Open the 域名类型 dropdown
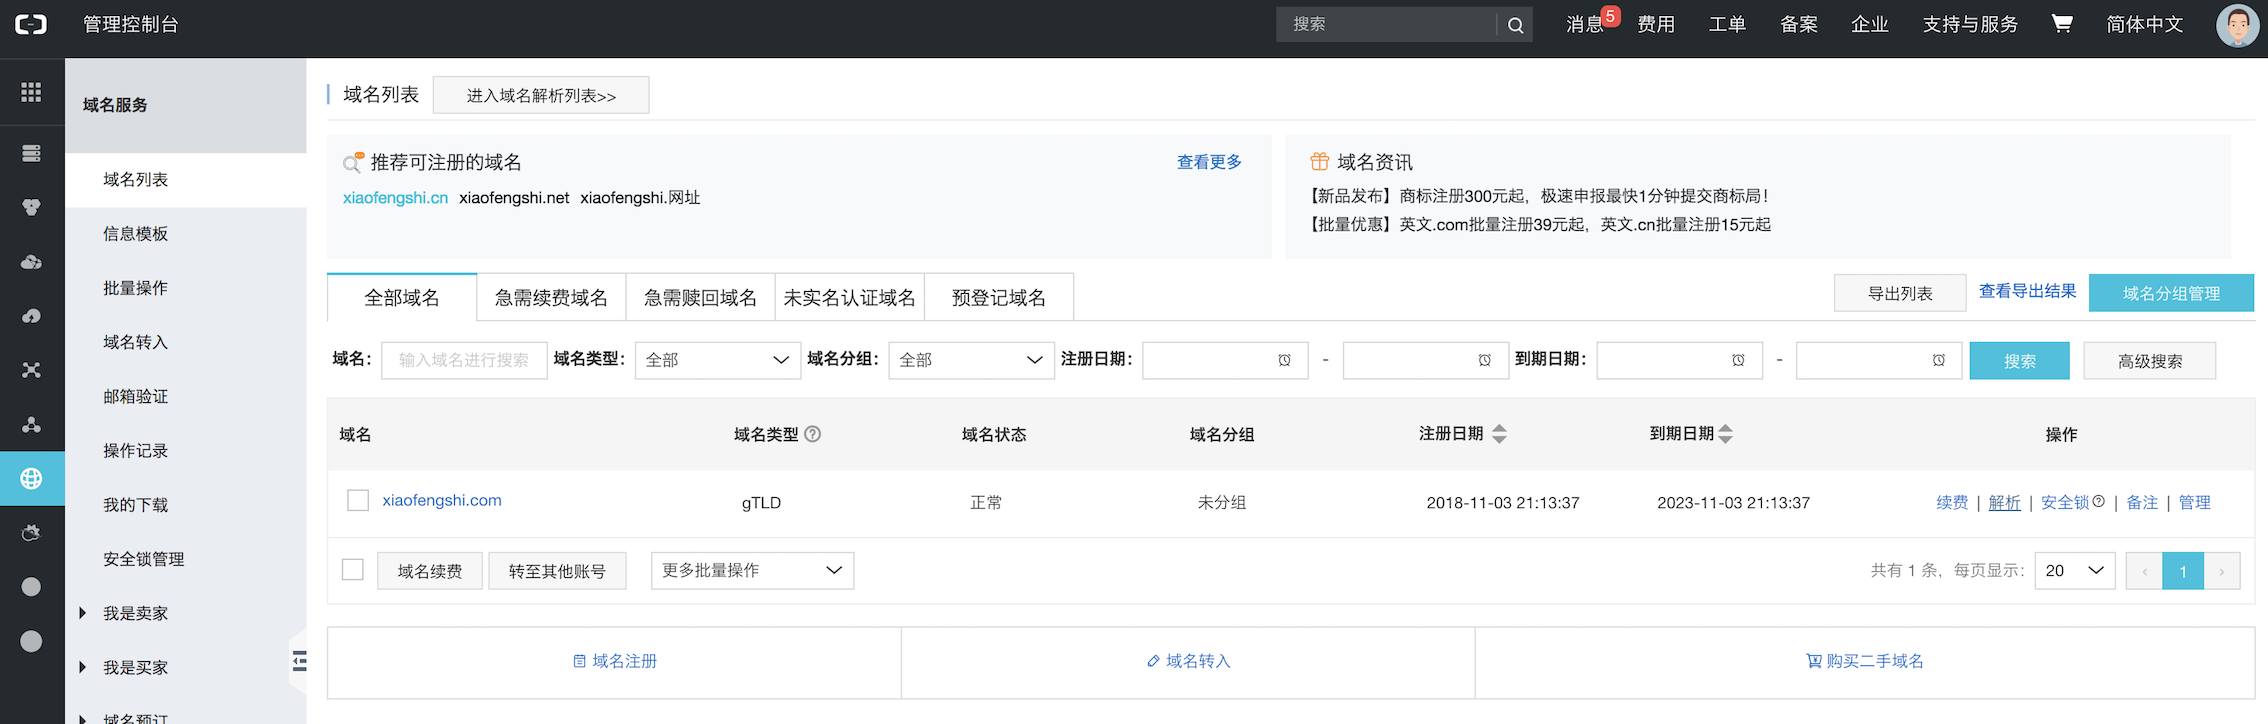 coord(717,360)
